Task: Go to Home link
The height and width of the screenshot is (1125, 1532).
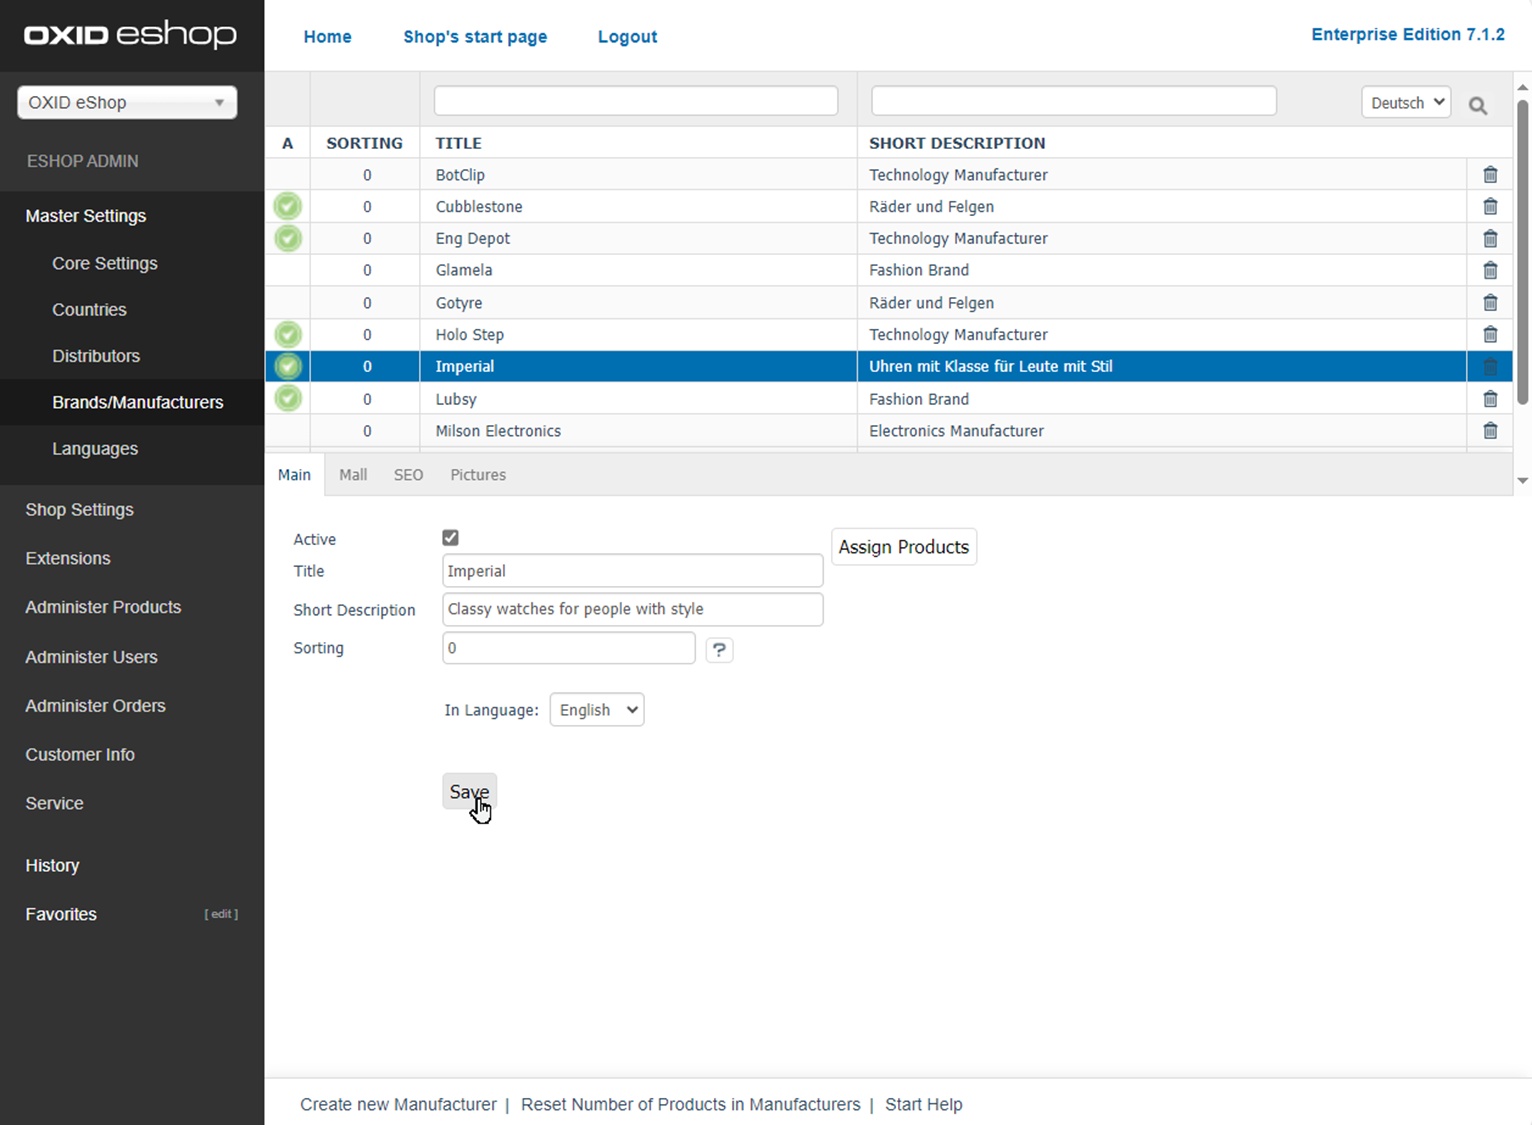Action: (x=328, y=37)
